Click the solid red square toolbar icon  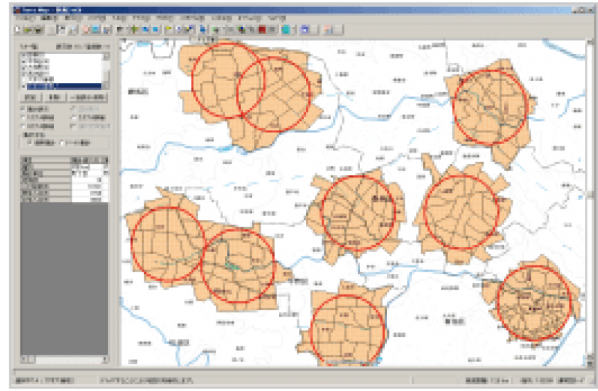click(262, 30)
